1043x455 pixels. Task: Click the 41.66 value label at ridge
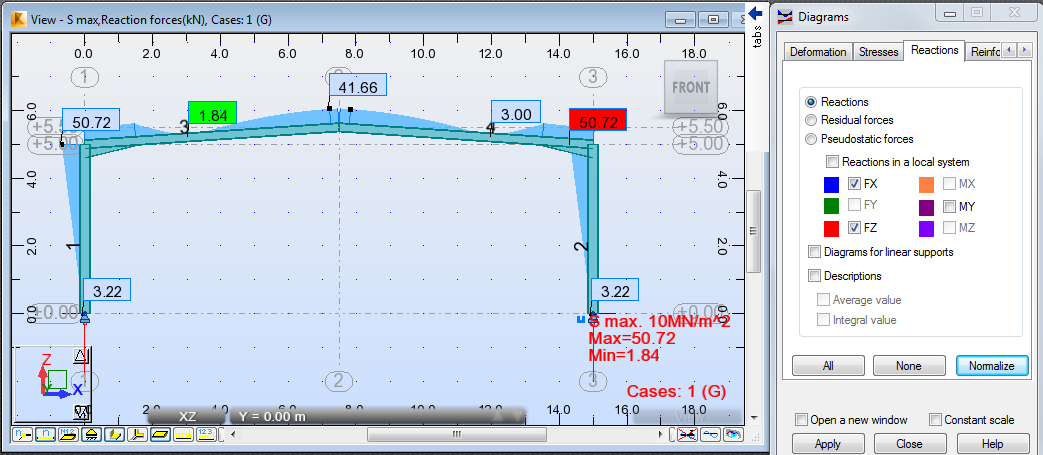pos(357,87)
